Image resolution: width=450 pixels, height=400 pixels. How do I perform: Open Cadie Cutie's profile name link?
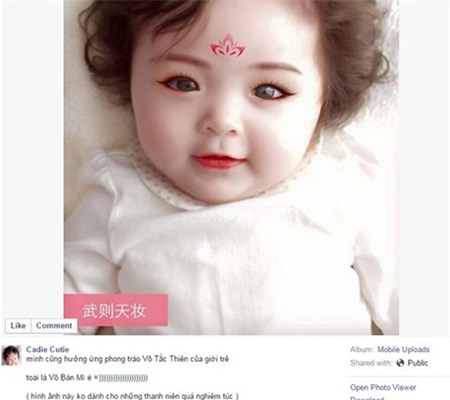point(47,349)
